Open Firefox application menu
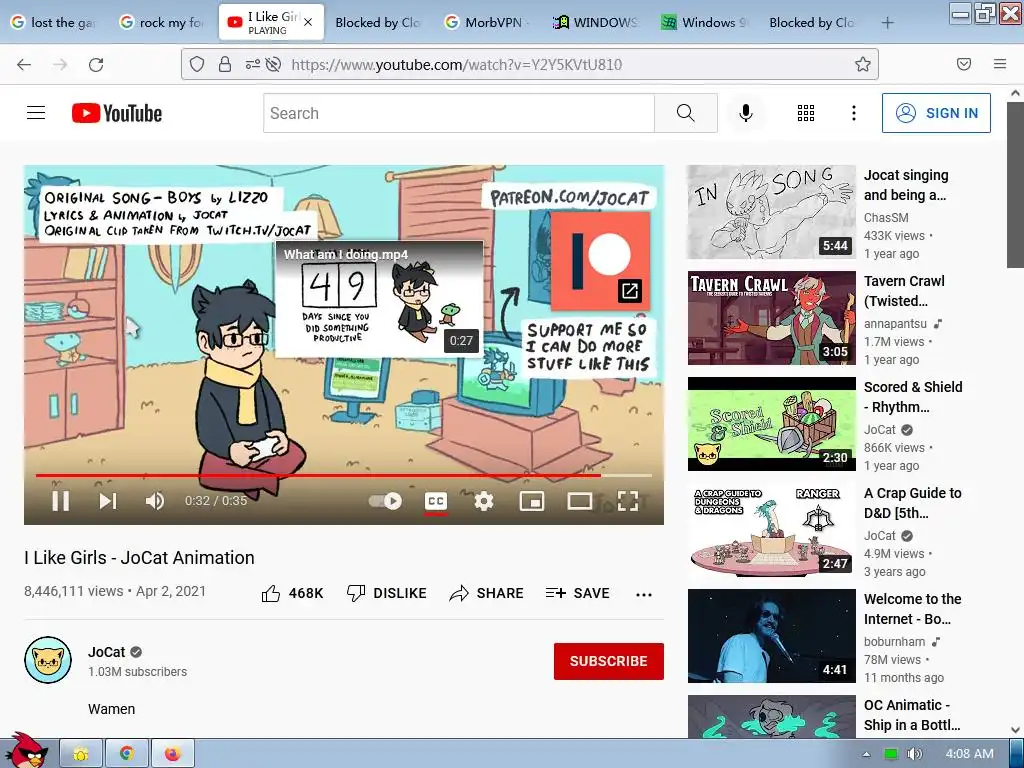Screen dimensions: 1024x768 [1000, 64]
